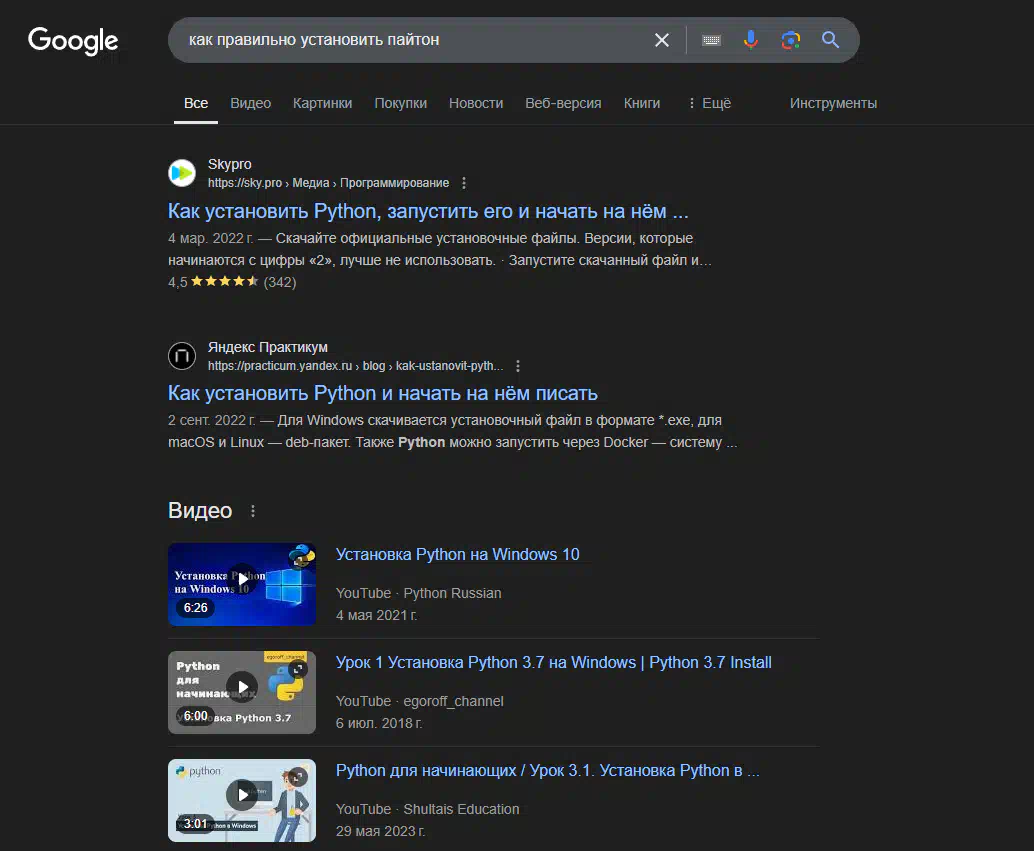Click the Яндекс Практикум site name
The image size is (1034, 851).
[268, 348]
